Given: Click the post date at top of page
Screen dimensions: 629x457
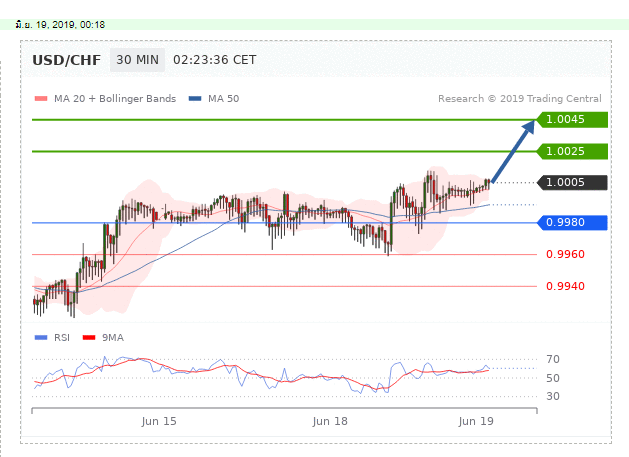Looking at the screenshot, I should [60, 25].
